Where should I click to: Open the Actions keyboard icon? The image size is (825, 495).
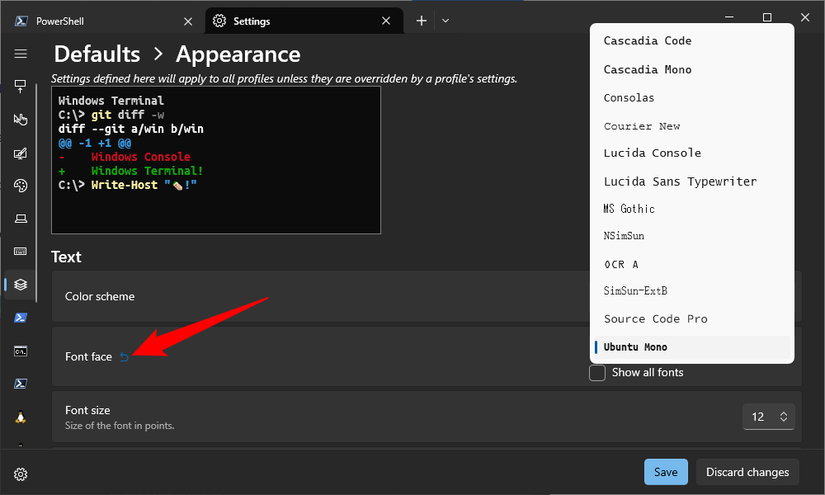[x=21, y=251]
